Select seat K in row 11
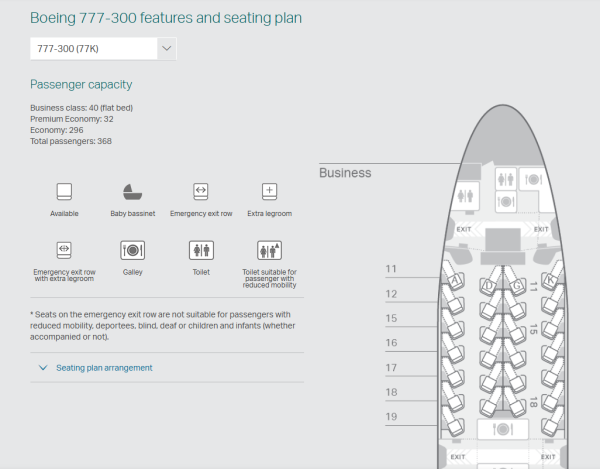This screenshot has height=469, width=600. (549, 281)
